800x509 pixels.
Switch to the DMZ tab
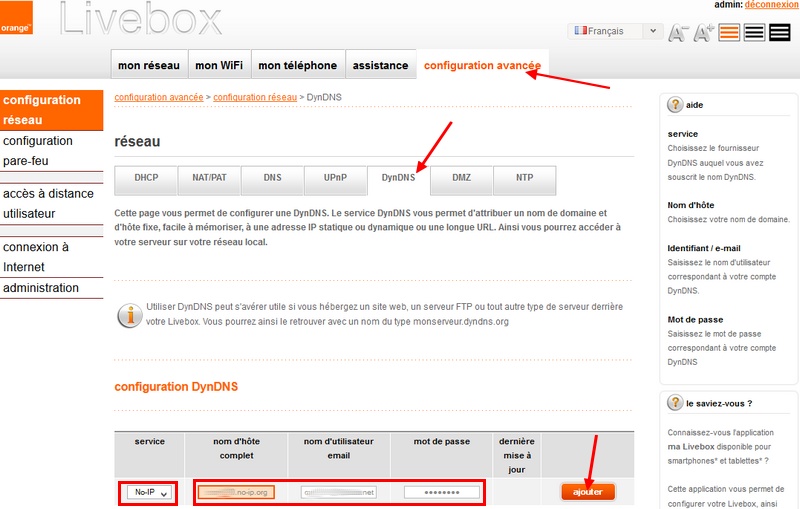[461, 178]
